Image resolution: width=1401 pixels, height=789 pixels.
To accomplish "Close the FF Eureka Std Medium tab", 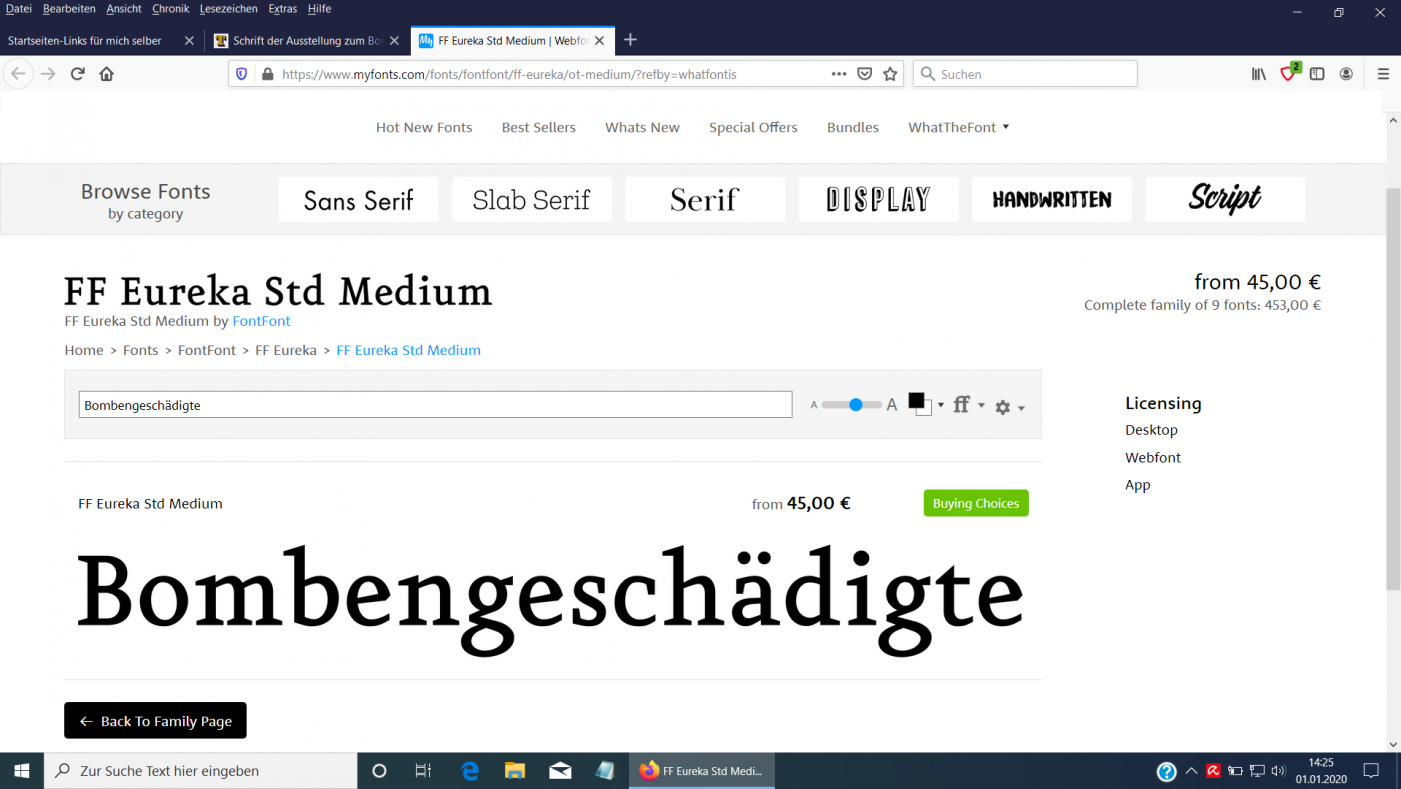I will coord(600,41).
